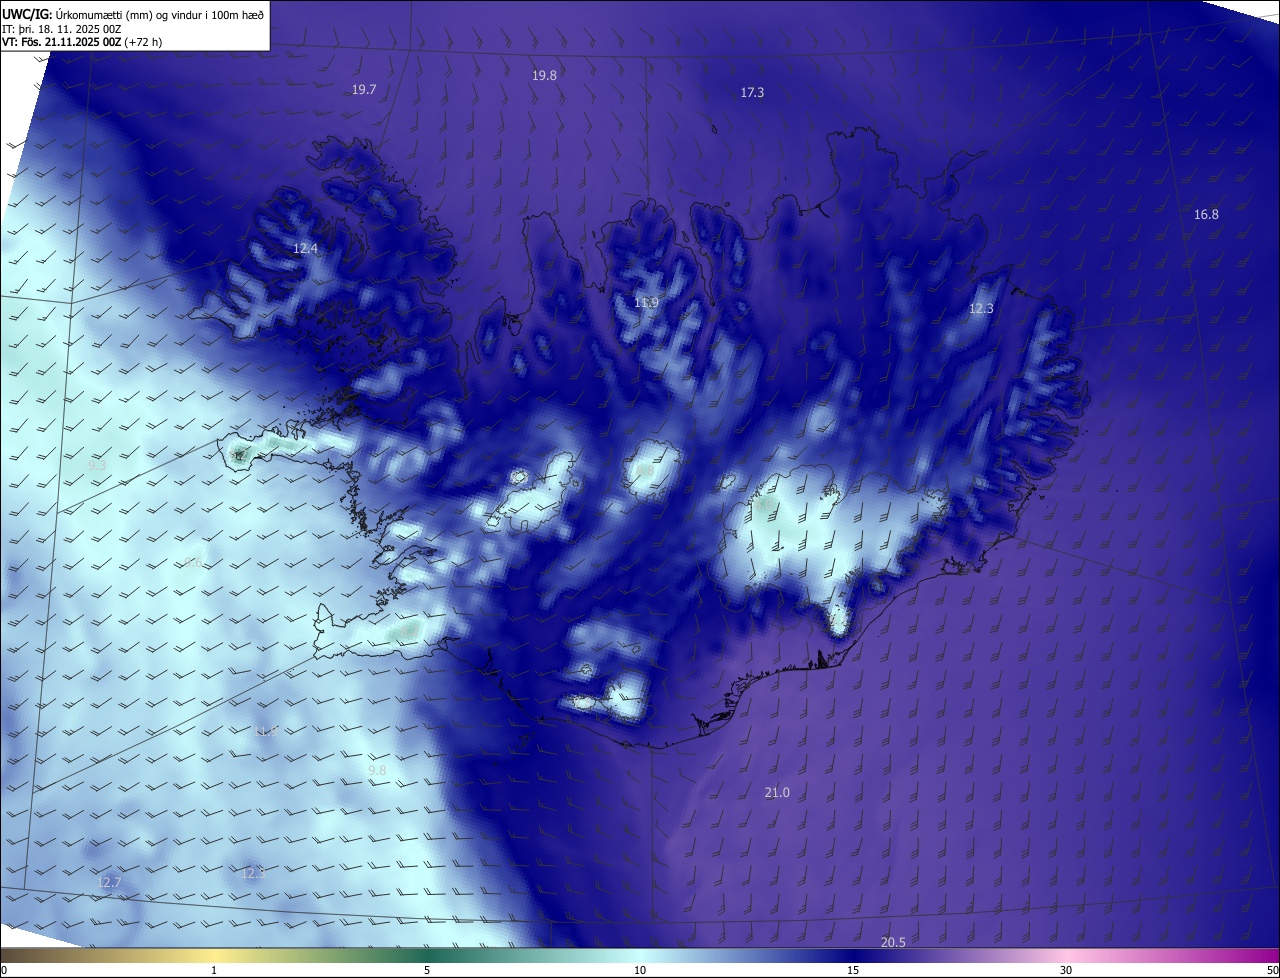Click the initial time line 'IT: þri. 18. 11. 2025 00Z'
Viewport: 1280px width, 978px height.
coord(62,29)
